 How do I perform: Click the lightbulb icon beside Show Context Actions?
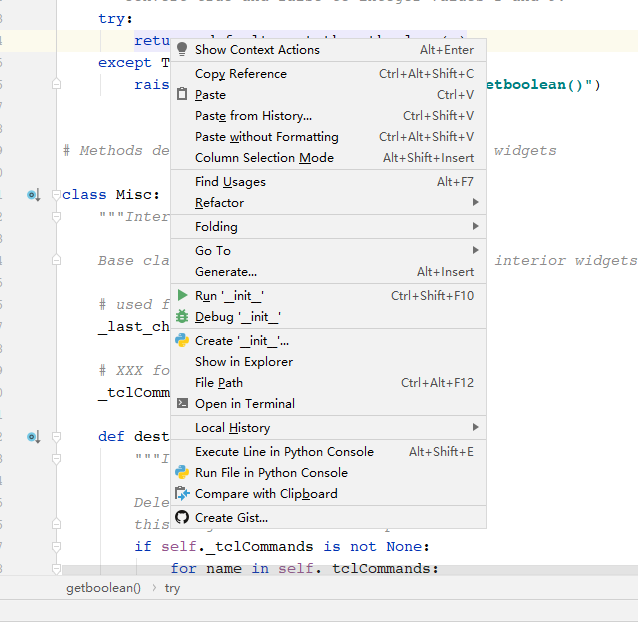tap(182, 49)
